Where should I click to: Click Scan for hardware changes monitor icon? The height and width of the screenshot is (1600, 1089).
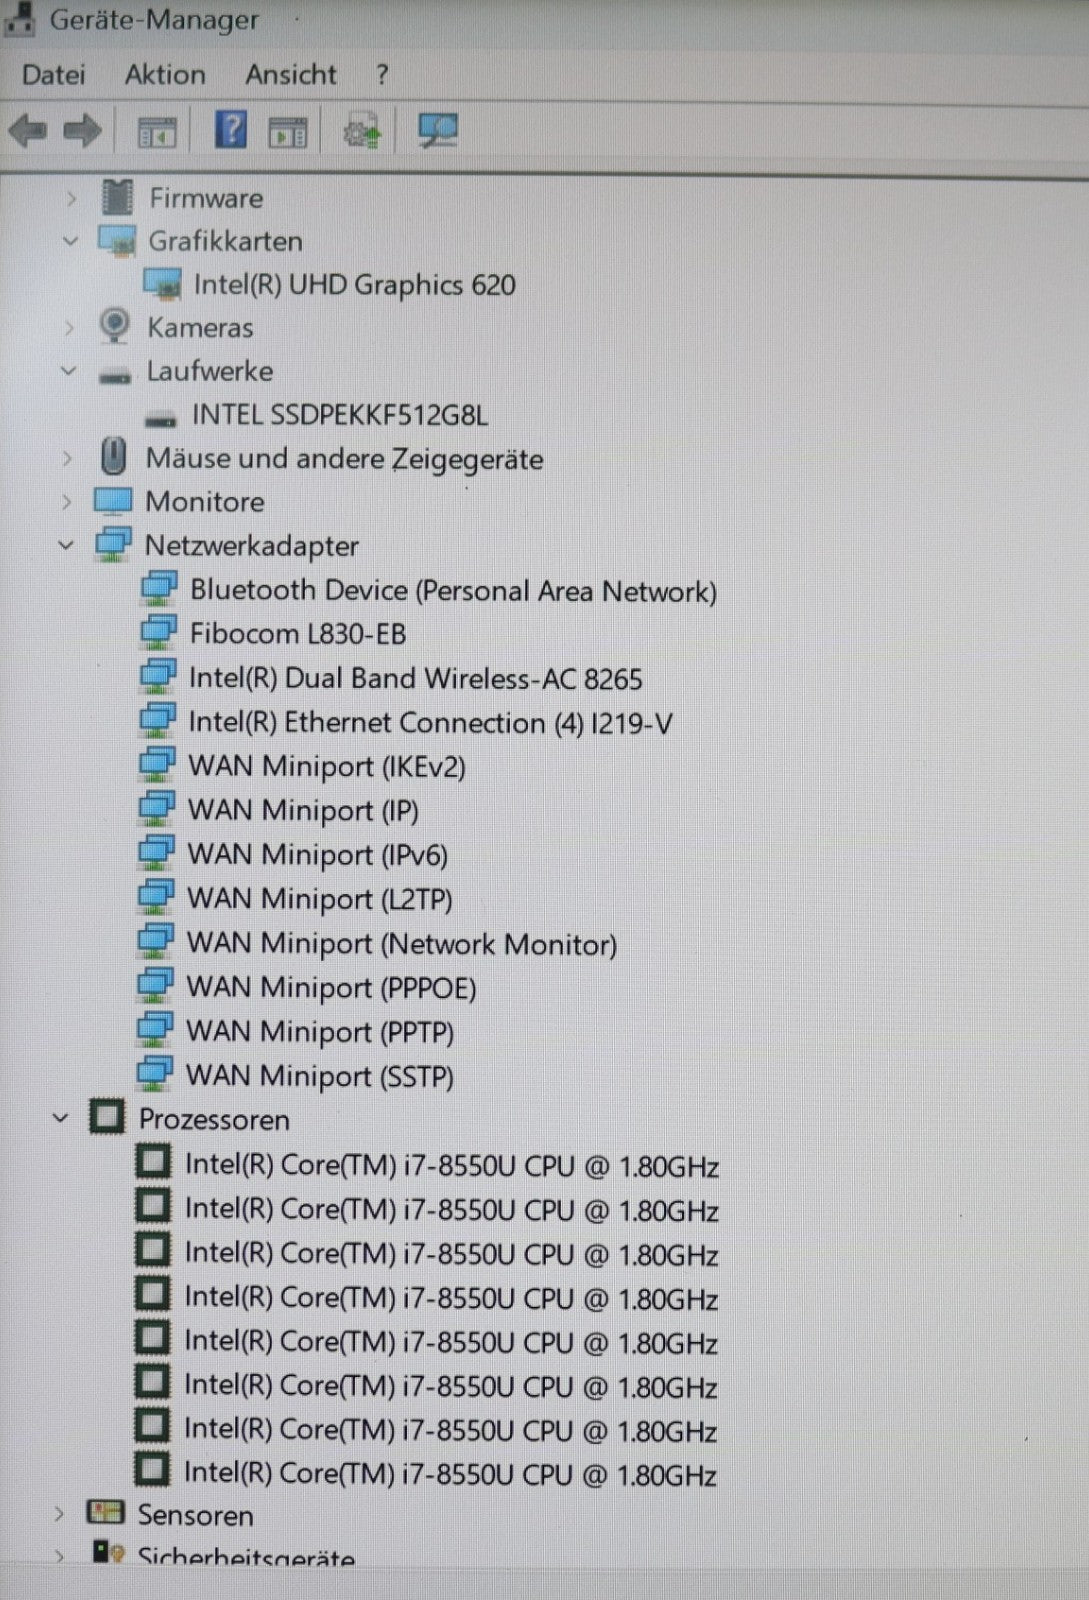point(438,130)
